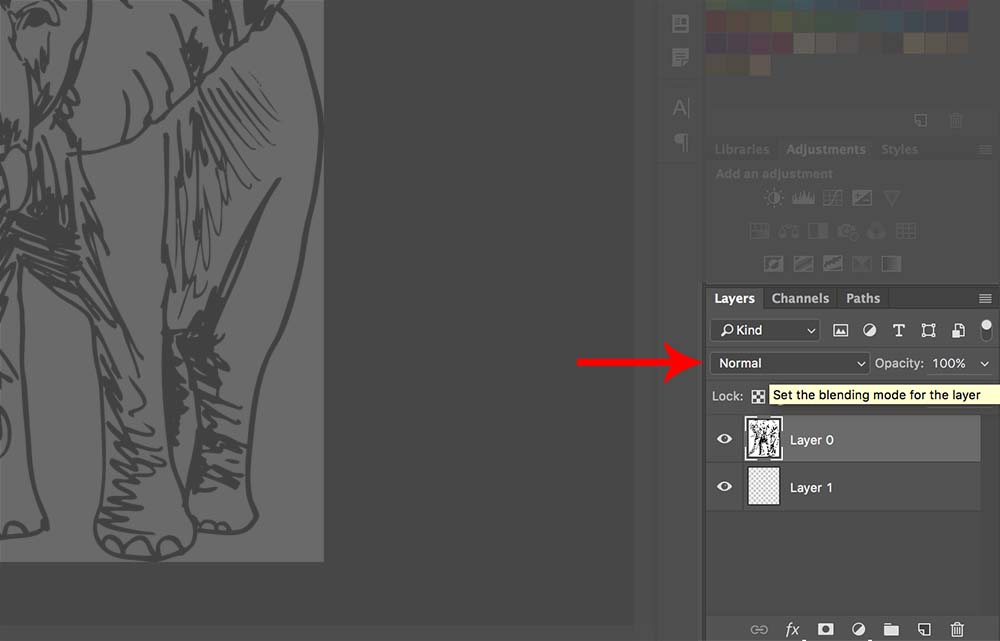This screenshot has height=641, width=1000.
Task: Add a layer style with fx icon
Action: click(x=792, y=629)
